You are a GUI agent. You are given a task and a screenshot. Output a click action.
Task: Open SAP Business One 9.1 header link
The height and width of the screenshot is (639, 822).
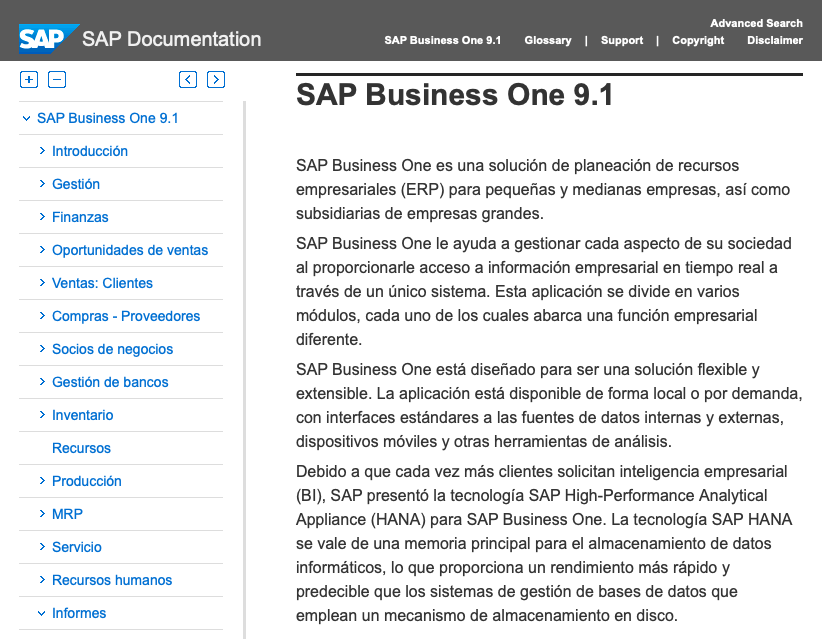click(x=442, y=40)
